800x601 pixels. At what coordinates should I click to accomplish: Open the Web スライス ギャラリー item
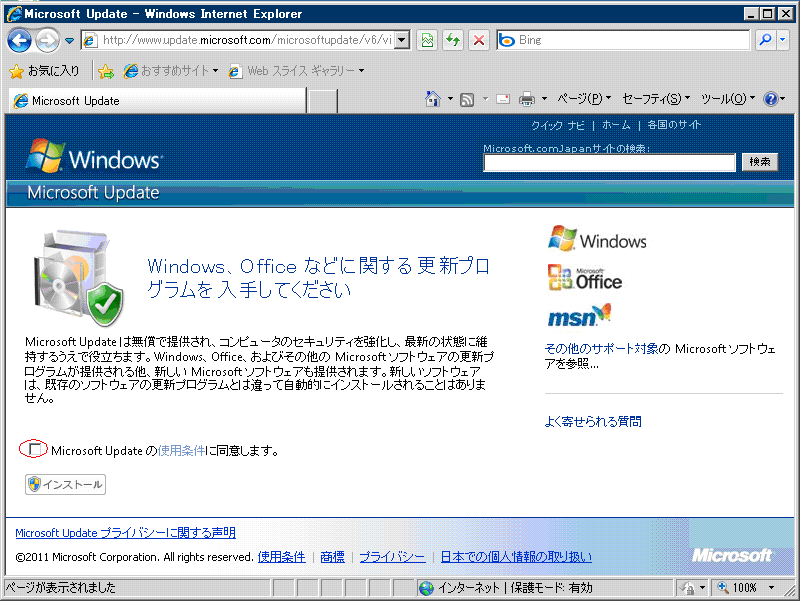click(297, 71)
